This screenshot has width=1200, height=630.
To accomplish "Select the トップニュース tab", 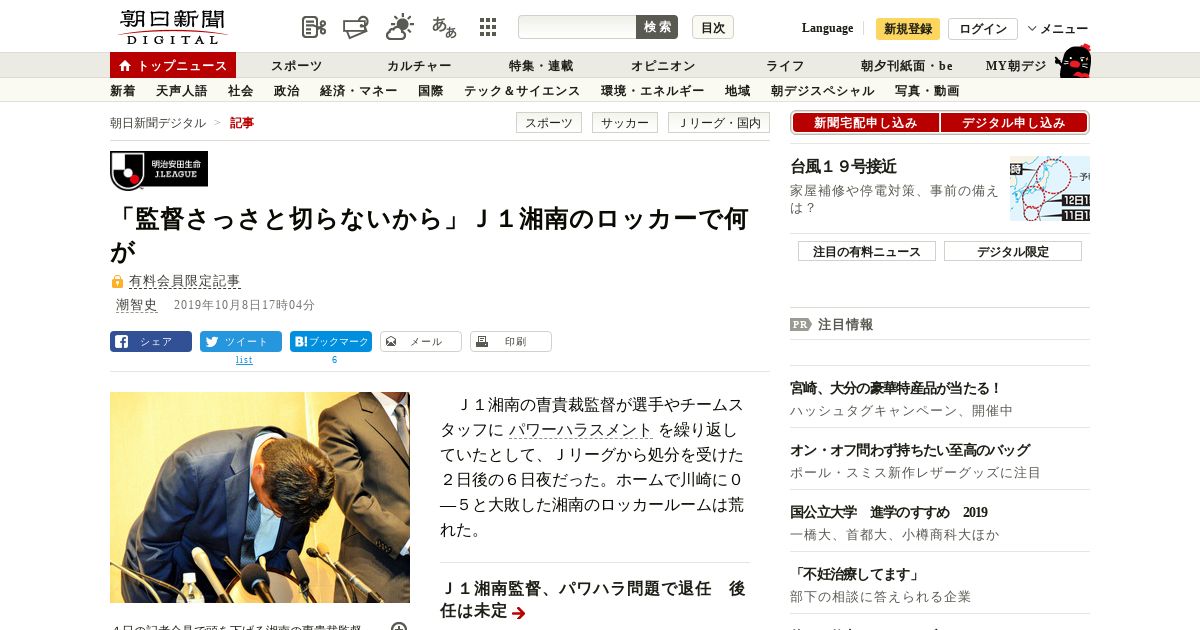I will point(173,65).
